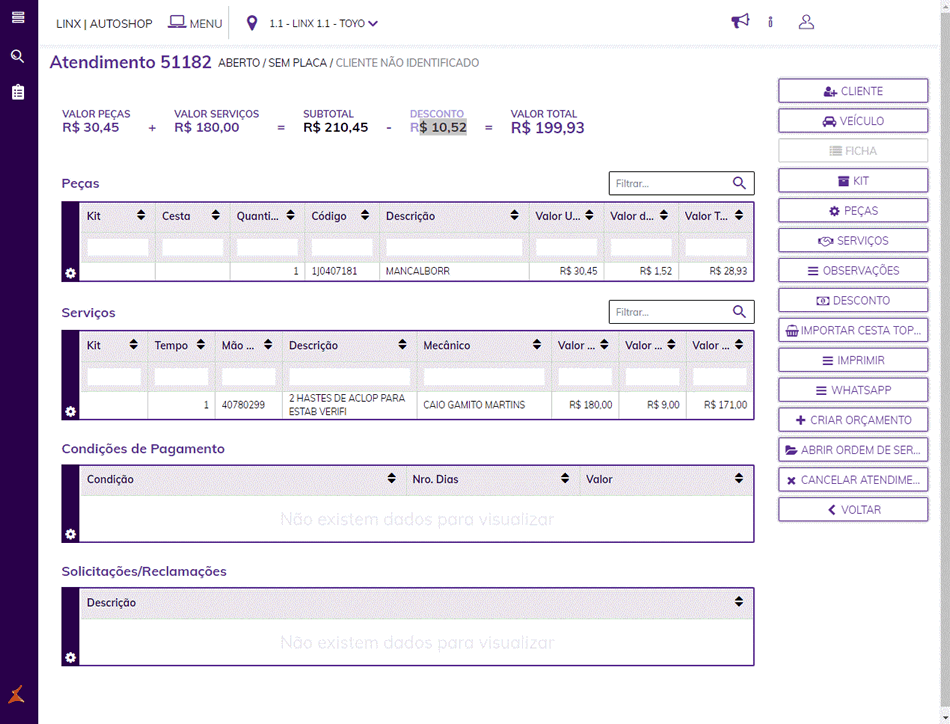Select part code 1J0407181 cell

(341, 271)
